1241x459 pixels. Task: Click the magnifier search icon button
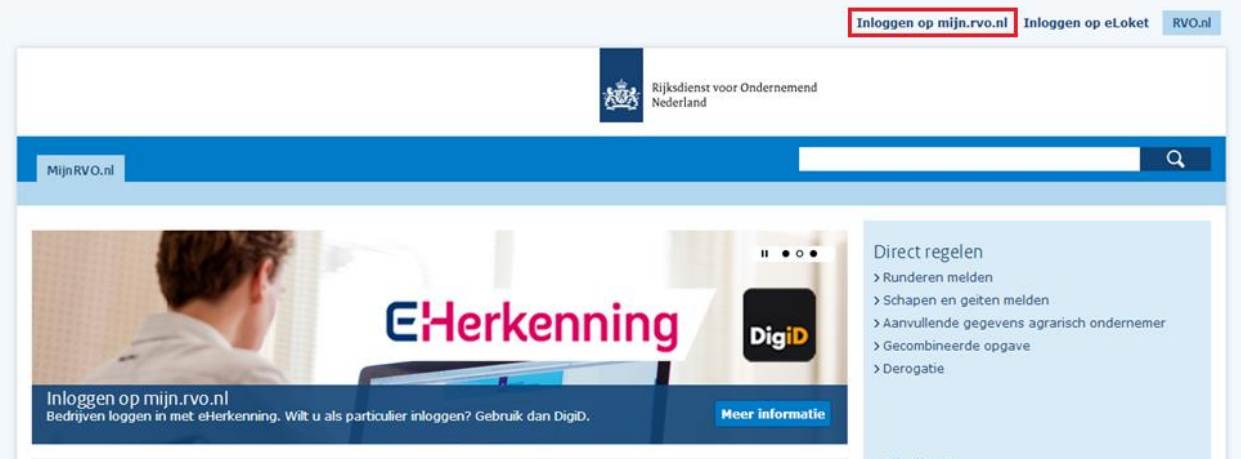pos(1175,159)
